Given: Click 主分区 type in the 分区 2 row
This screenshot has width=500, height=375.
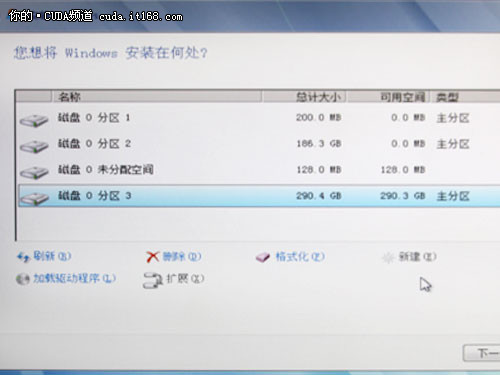Looking at the screenshot, I should point(453,144).
